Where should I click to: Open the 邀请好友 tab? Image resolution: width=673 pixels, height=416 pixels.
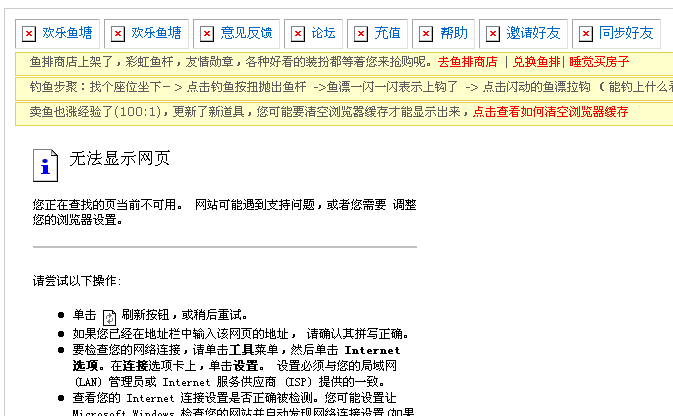click(533, 33)
